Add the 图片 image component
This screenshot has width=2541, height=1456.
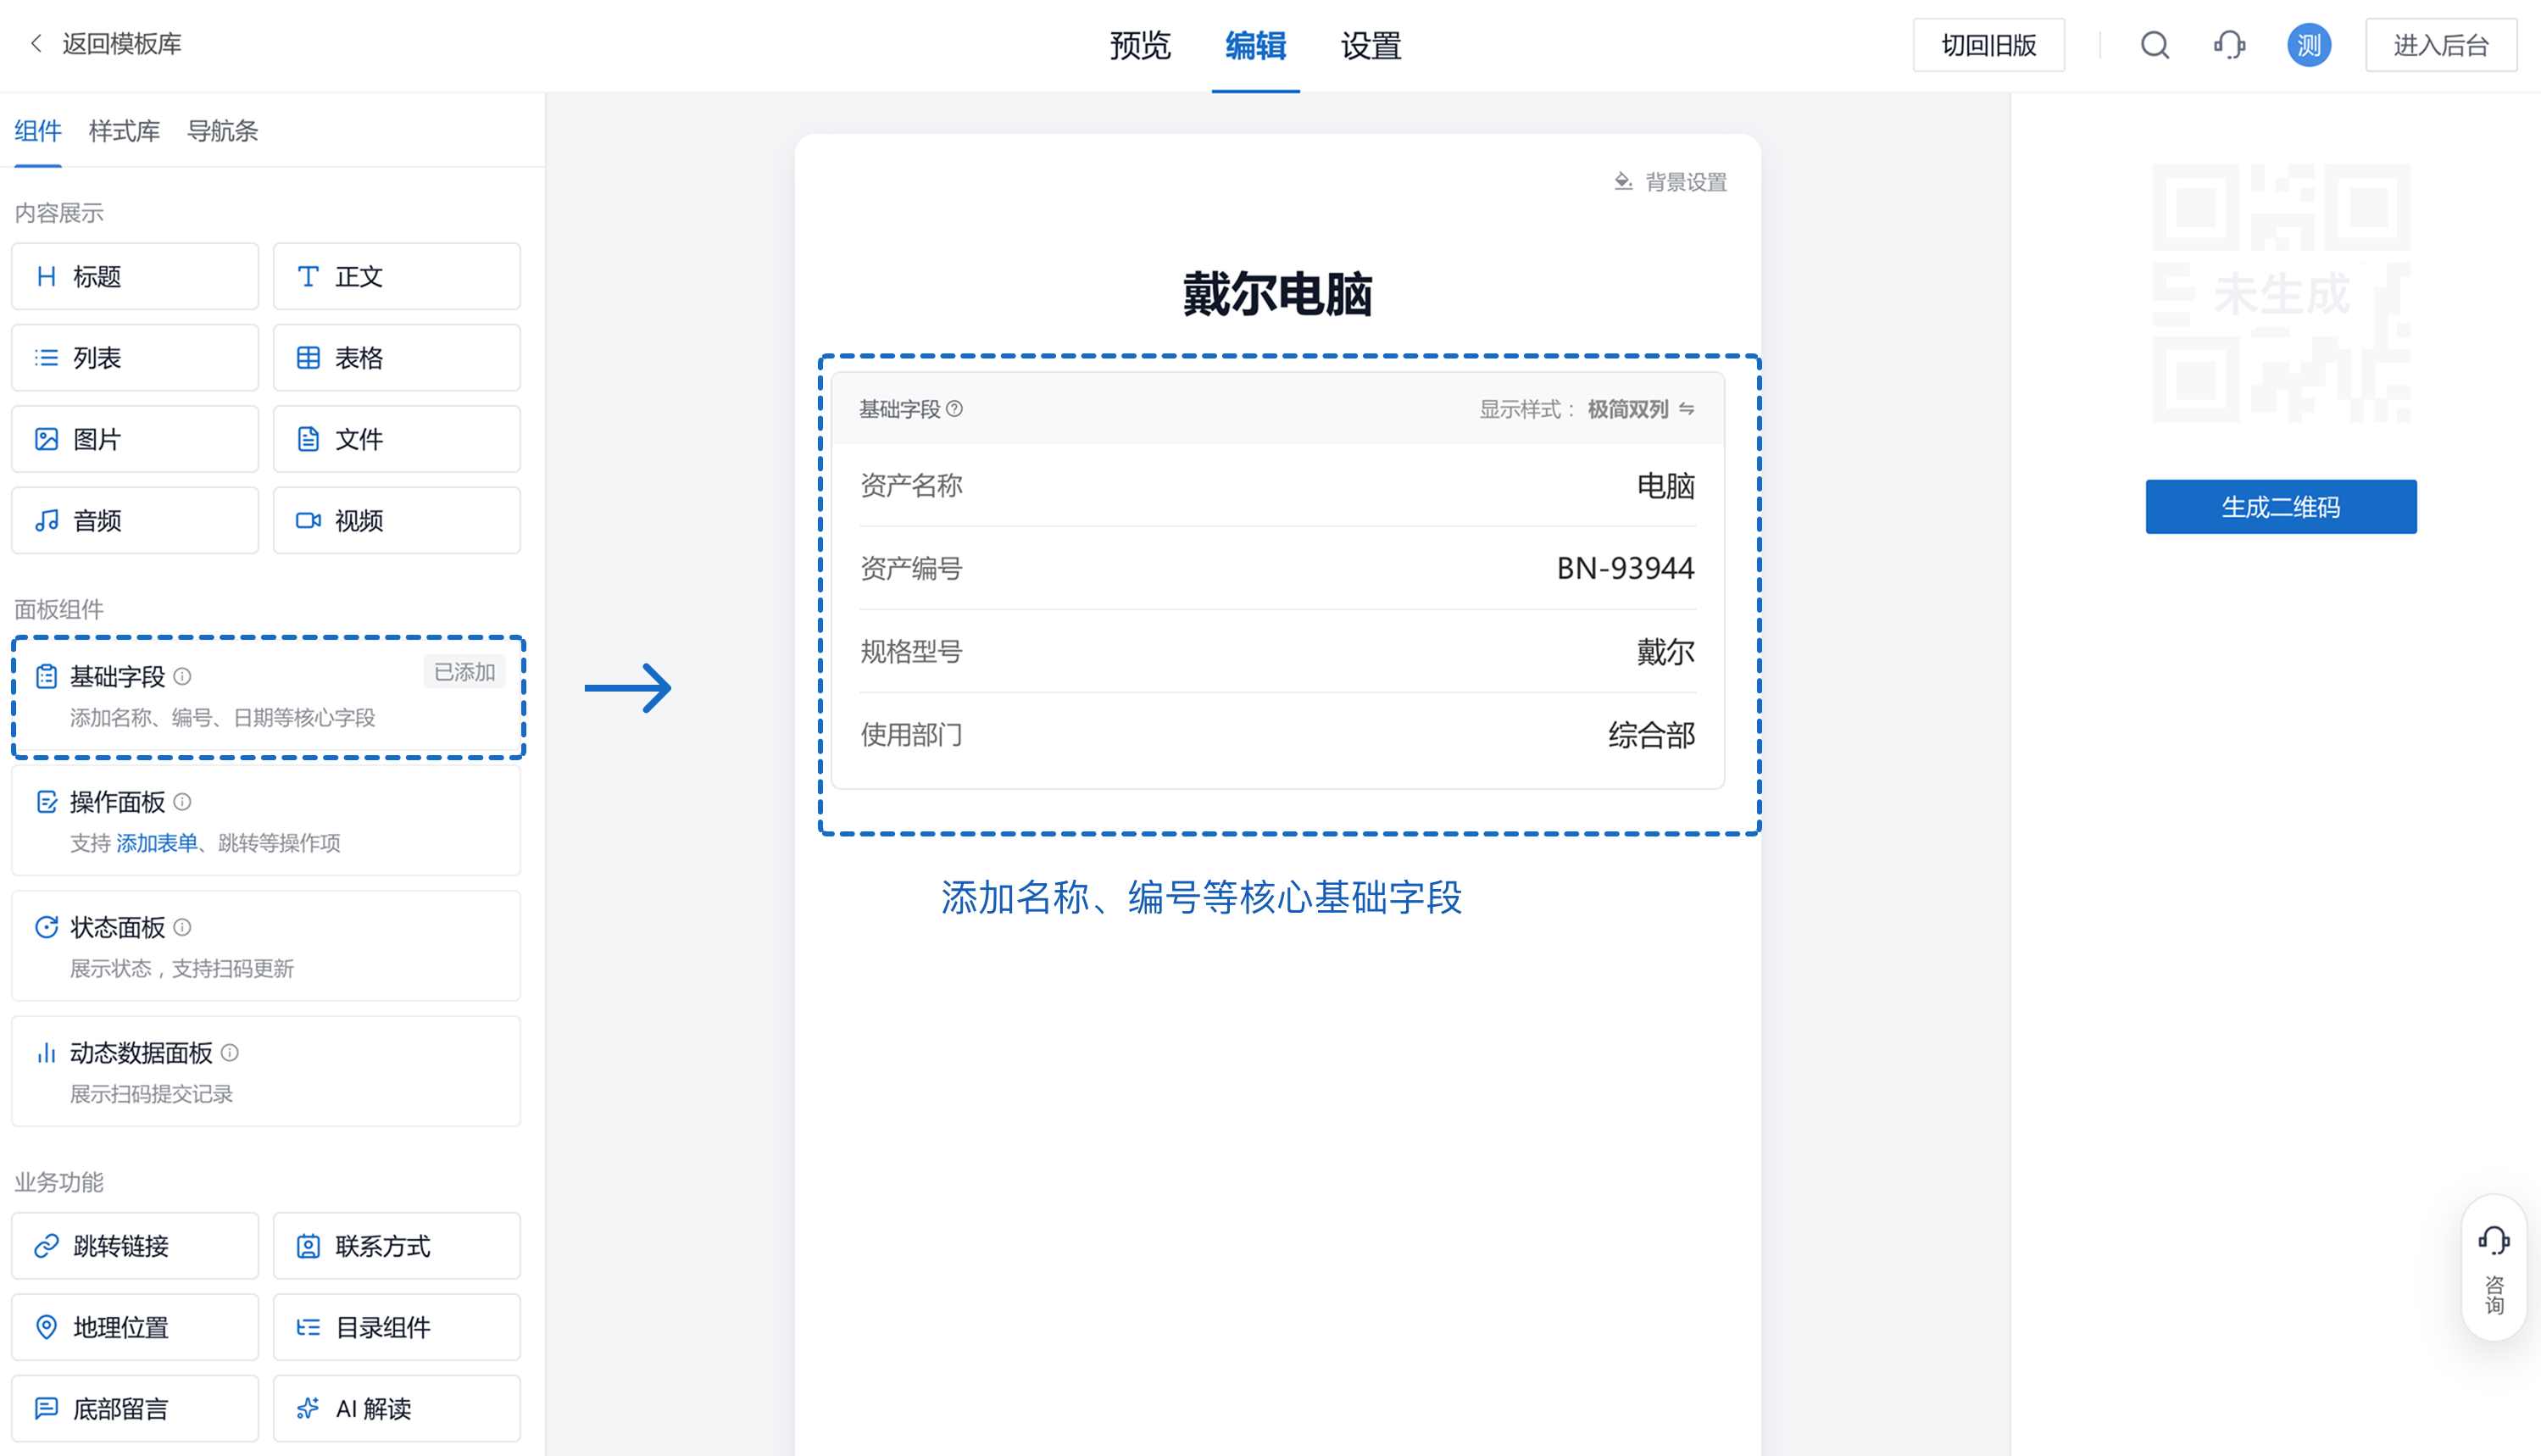click(135, 439)
